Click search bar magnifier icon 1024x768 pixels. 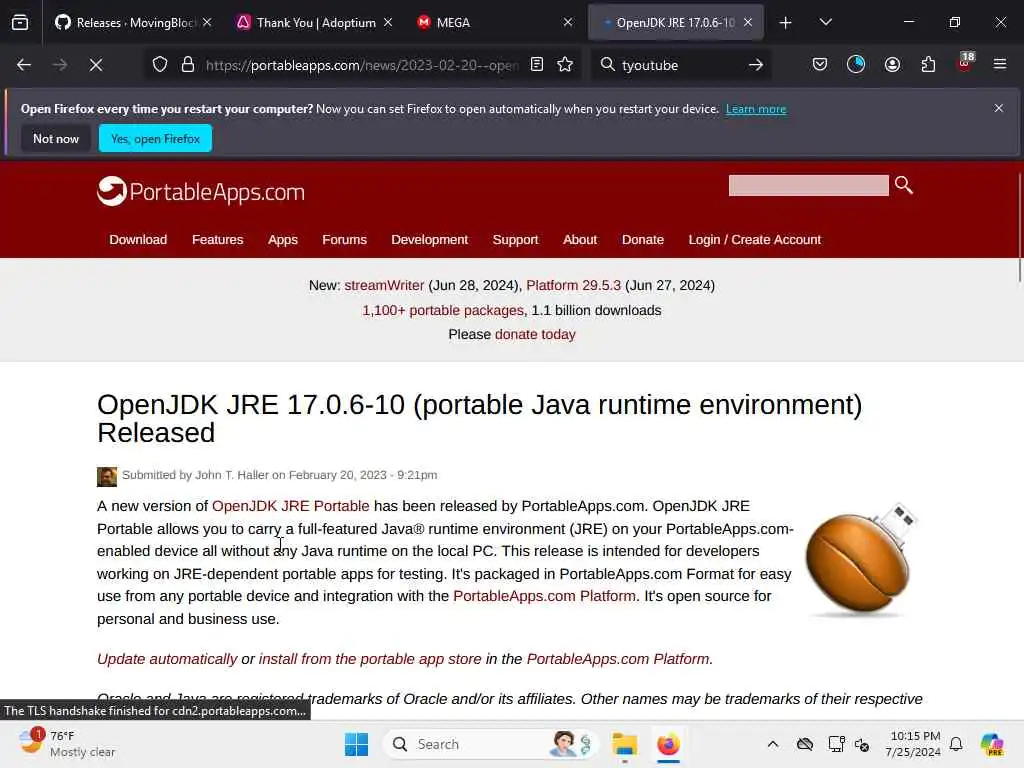607,64
